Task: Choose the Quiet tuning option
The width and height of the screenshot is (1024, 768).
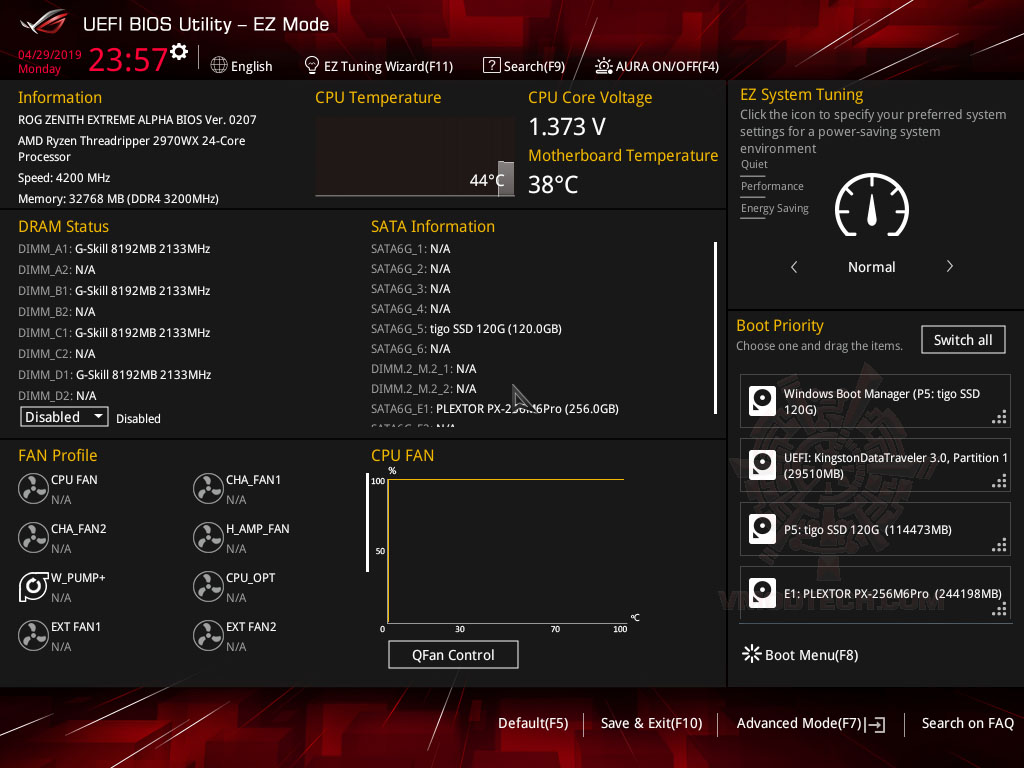Action: point(754,165)
